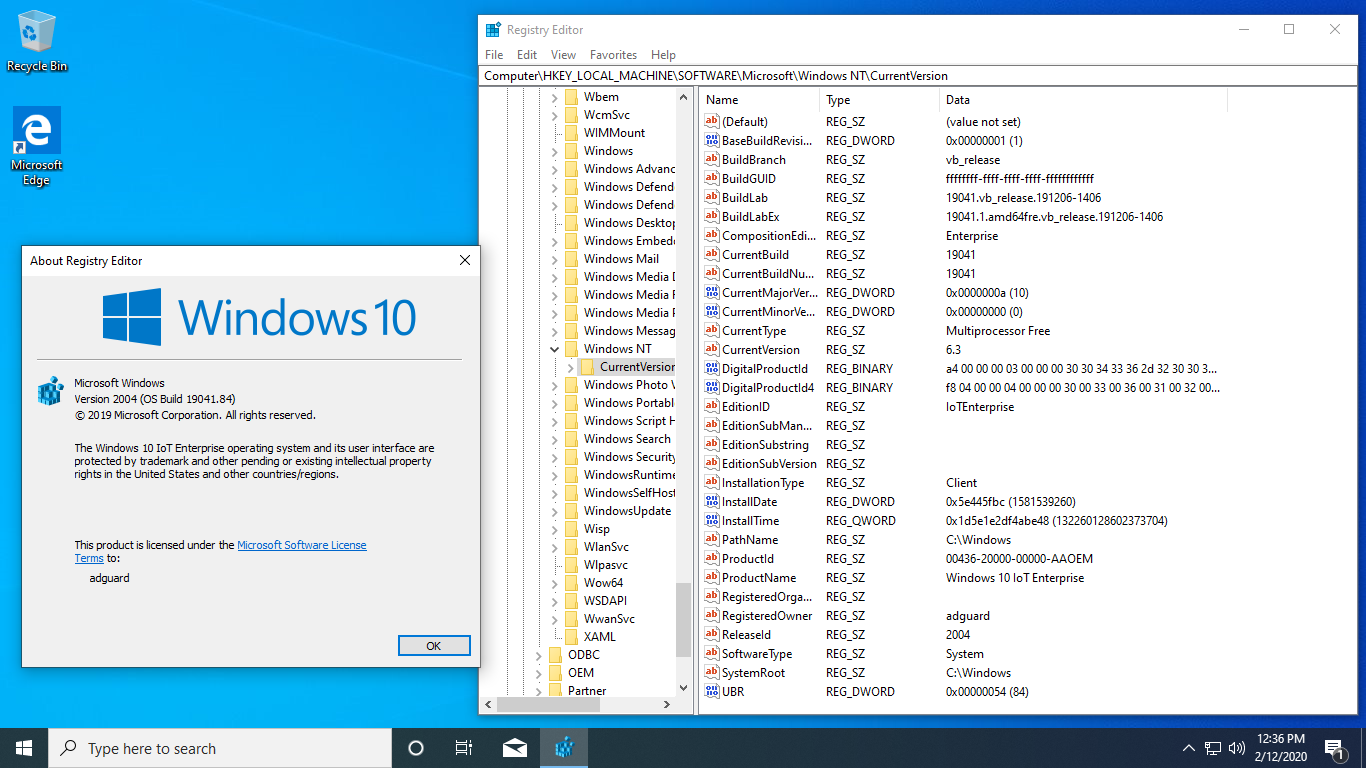This screenshot has width=1366, height=768.
Task: Open Task View on the taskbar
Action: click(x=464, y=748)
